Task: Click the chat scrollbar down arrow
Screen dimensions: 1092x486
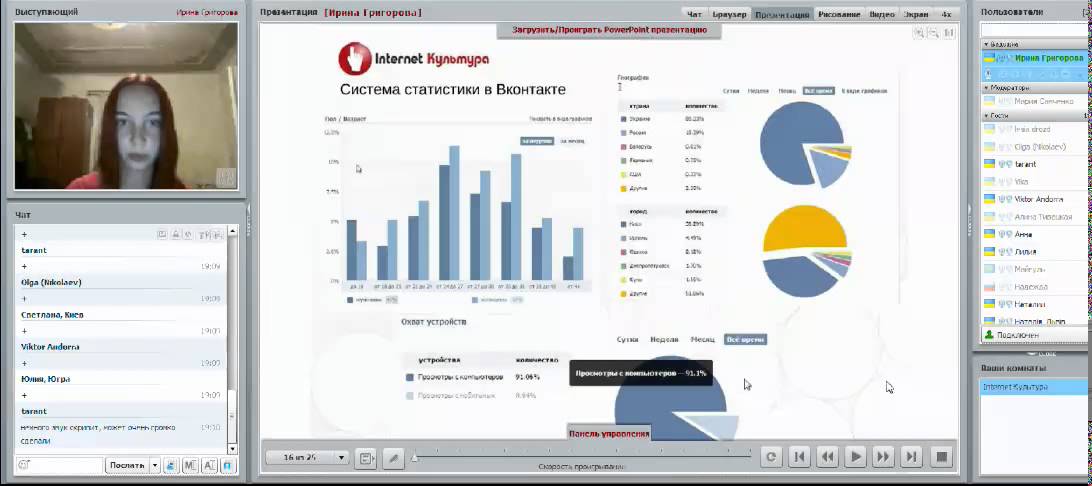Action: pos(233,451)
